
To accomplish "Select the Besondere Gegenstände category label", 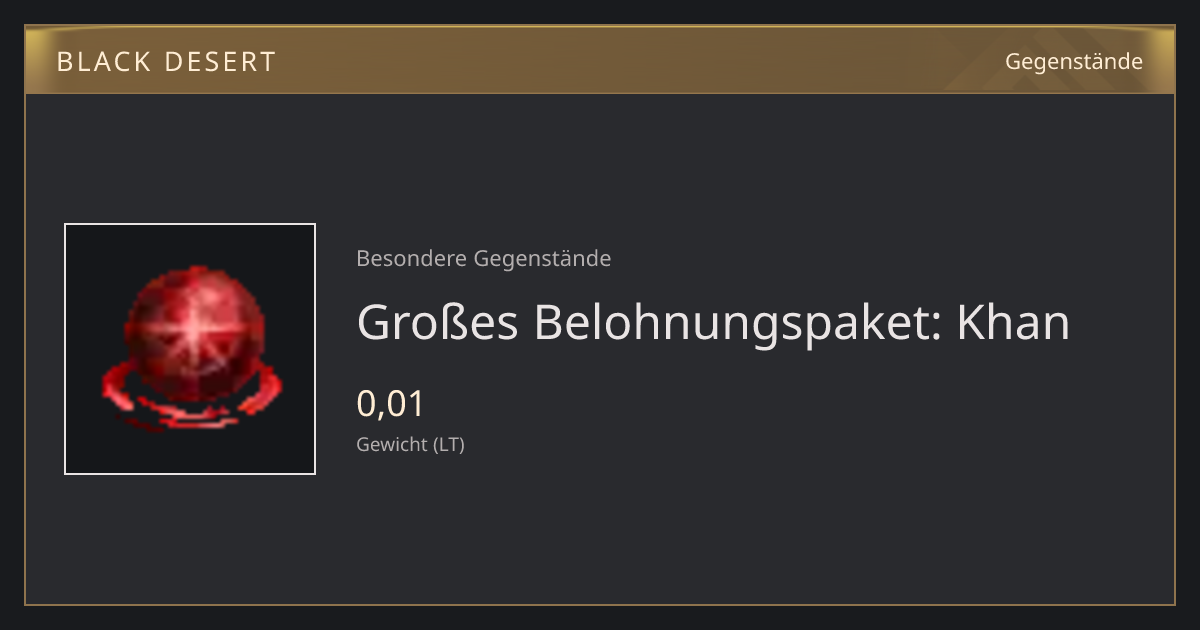I will [484, 259].
